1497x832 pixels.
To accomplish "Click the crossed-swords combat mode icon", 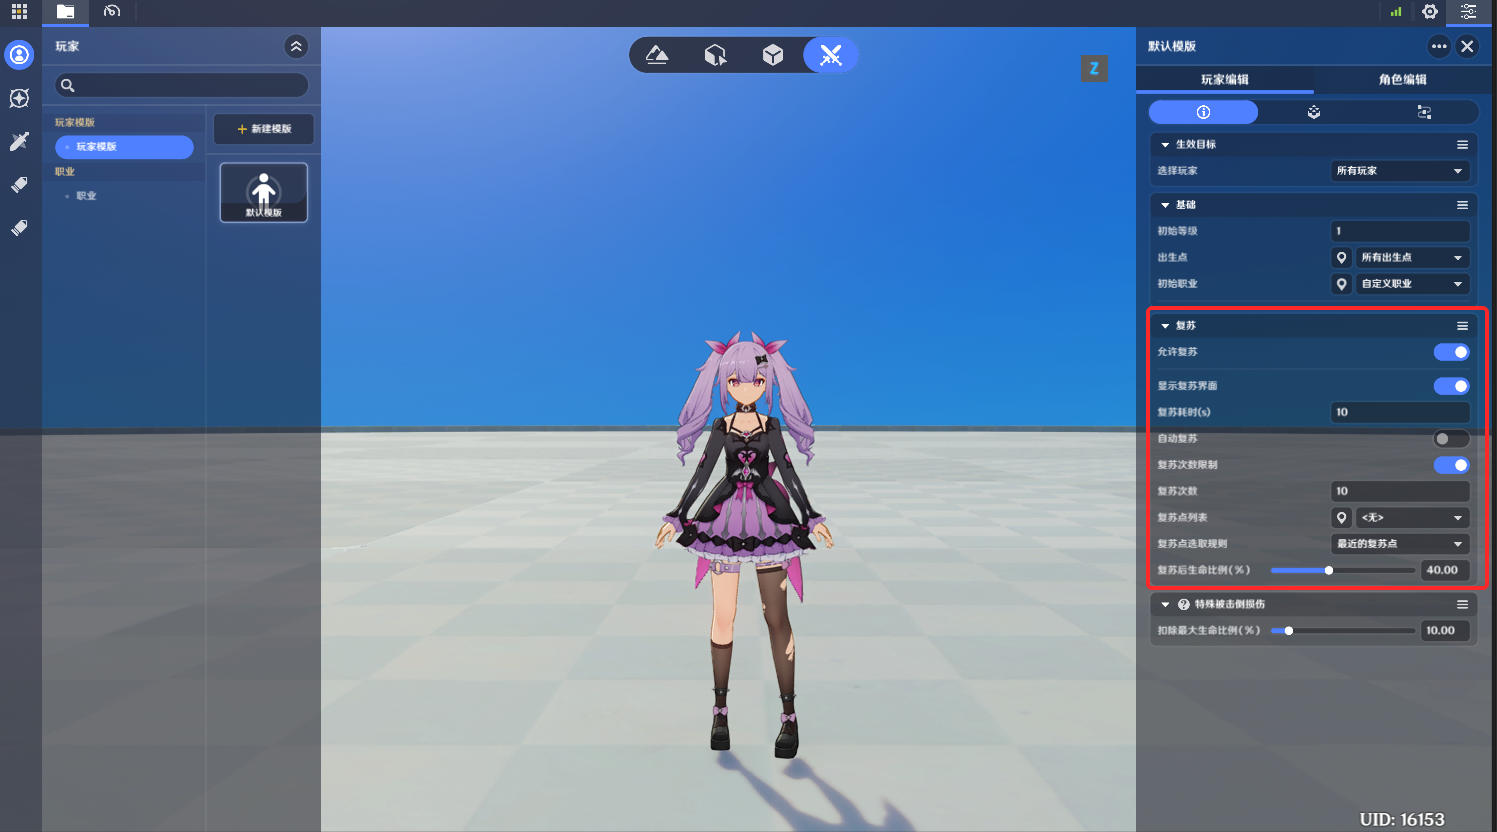I will point(830,55).
